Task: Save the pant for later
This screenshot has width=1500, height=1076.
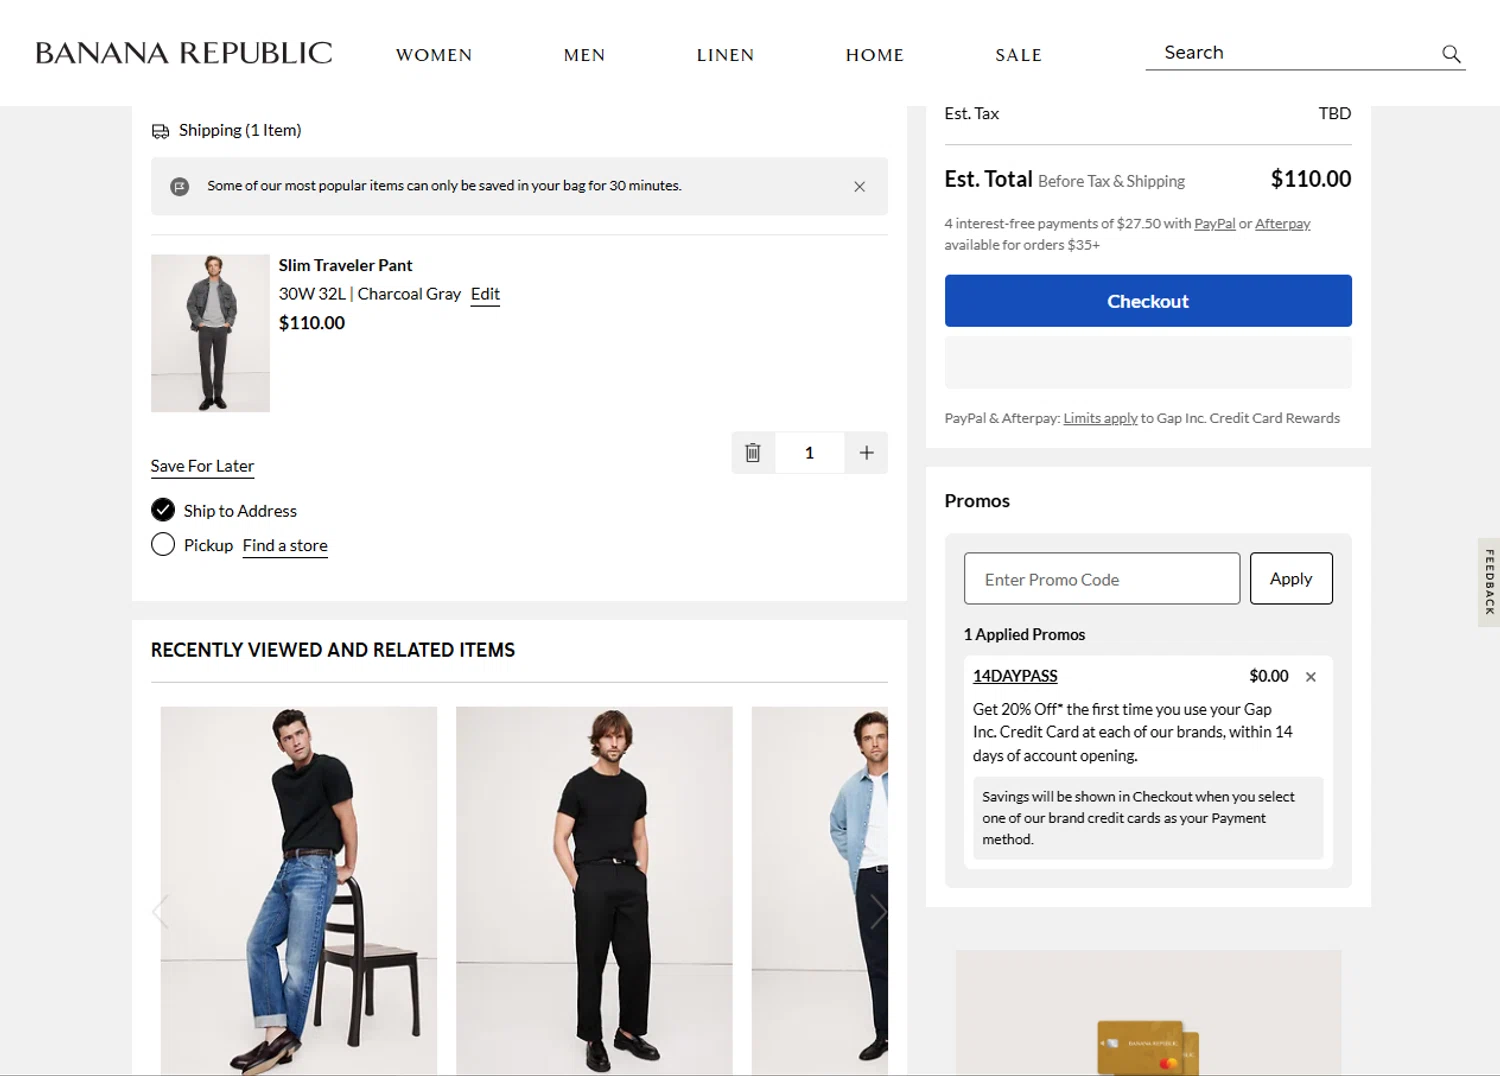Action: click(x=202, y=466)
